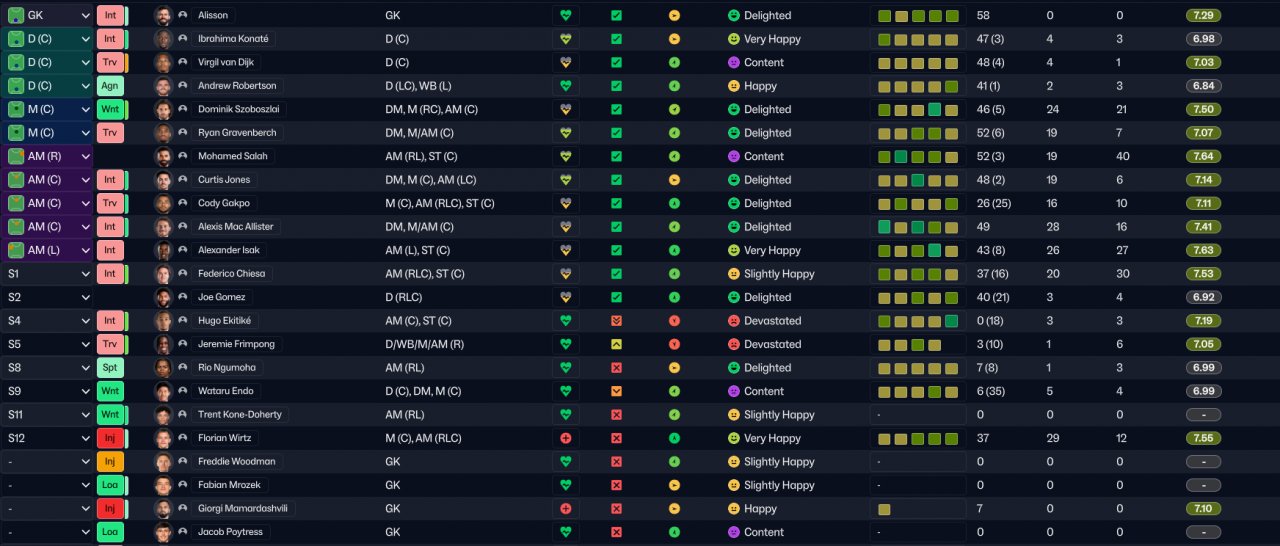1280x546 pixels.
Task: Click the Inj status tag for Freddie Woodman
Action: (110, 462)
